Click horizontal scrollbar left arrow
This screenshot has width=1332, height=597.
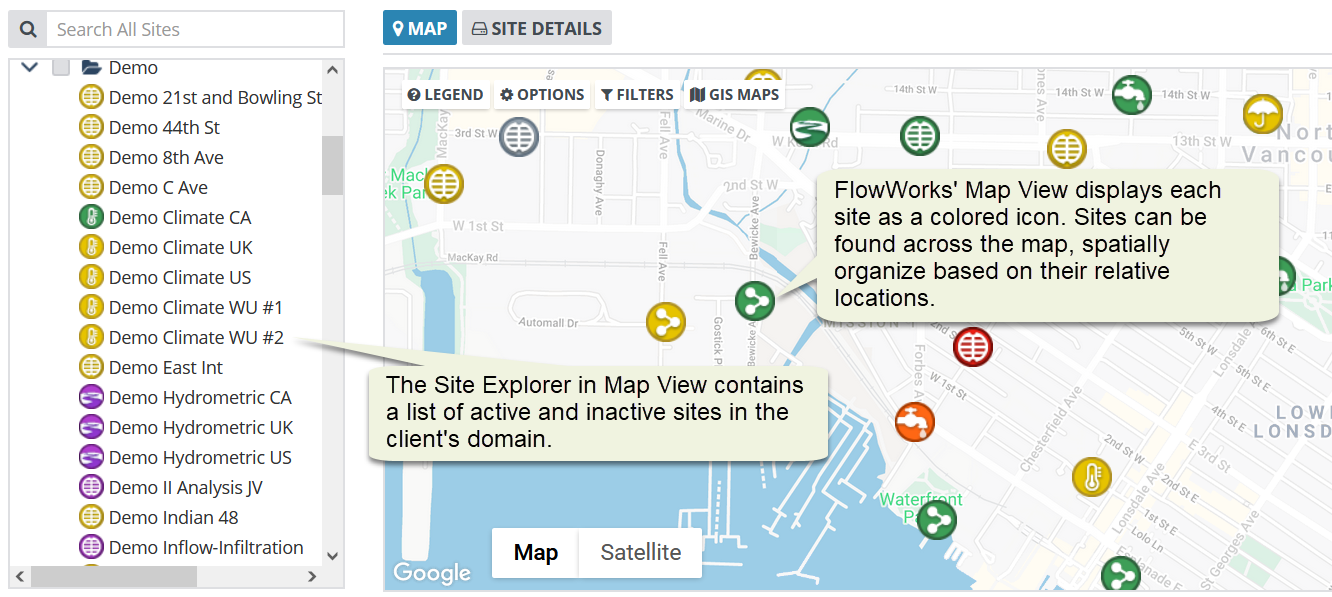click(20, 576)
